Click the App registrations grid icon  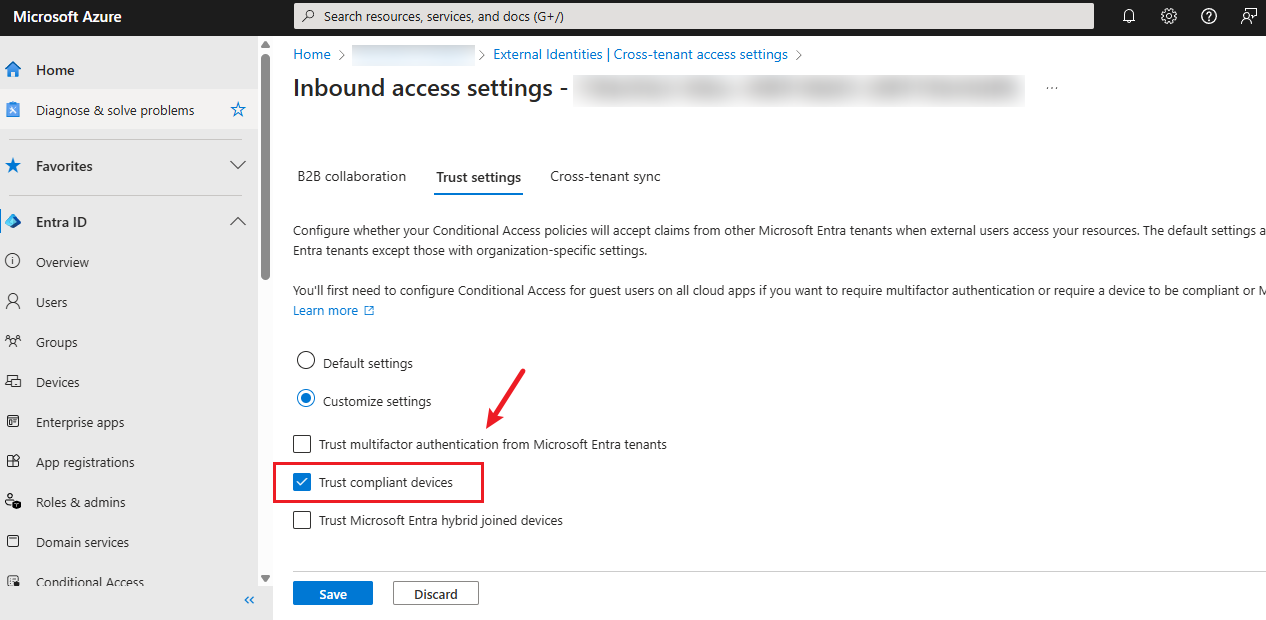[13, 462]
